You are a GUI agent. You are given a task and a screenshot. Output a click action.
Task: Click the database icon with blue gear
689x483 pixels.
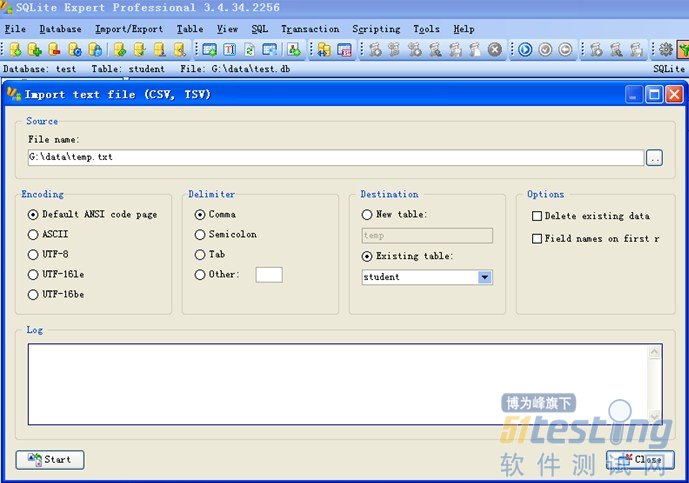(x=75, y=49)
